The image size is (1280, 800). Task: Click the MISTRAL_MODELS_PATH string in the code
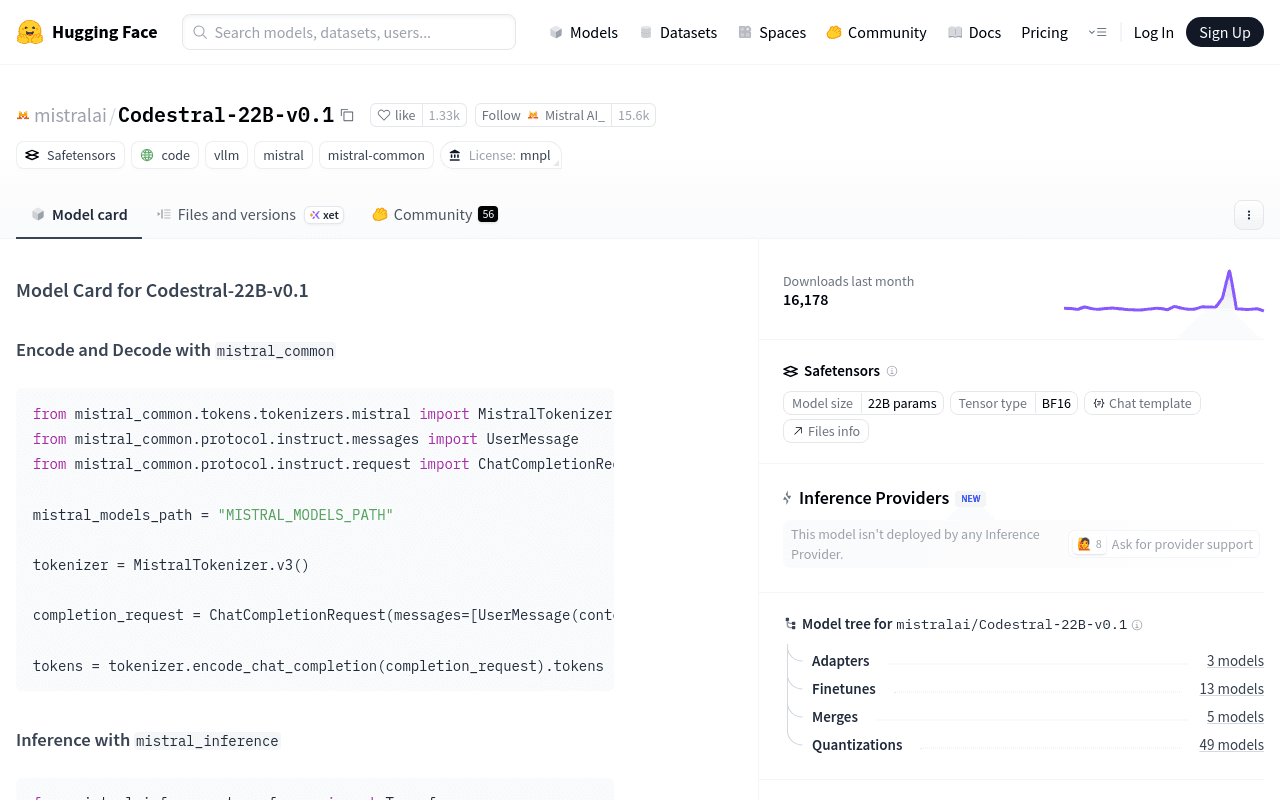306,515
